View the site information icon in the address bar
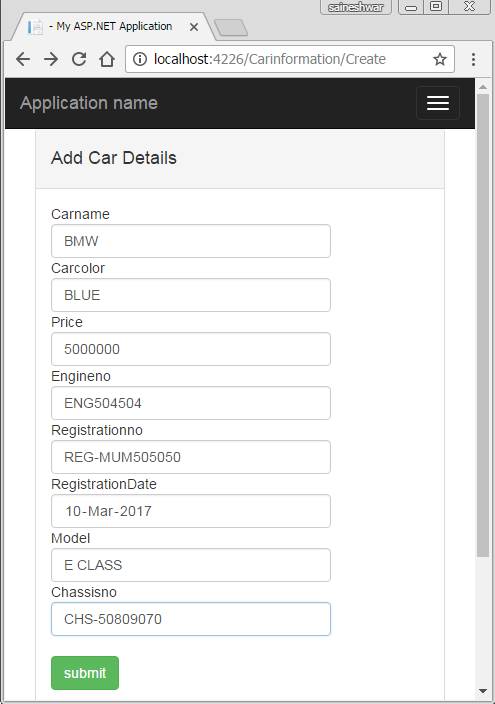 click(x=140, y=59)
